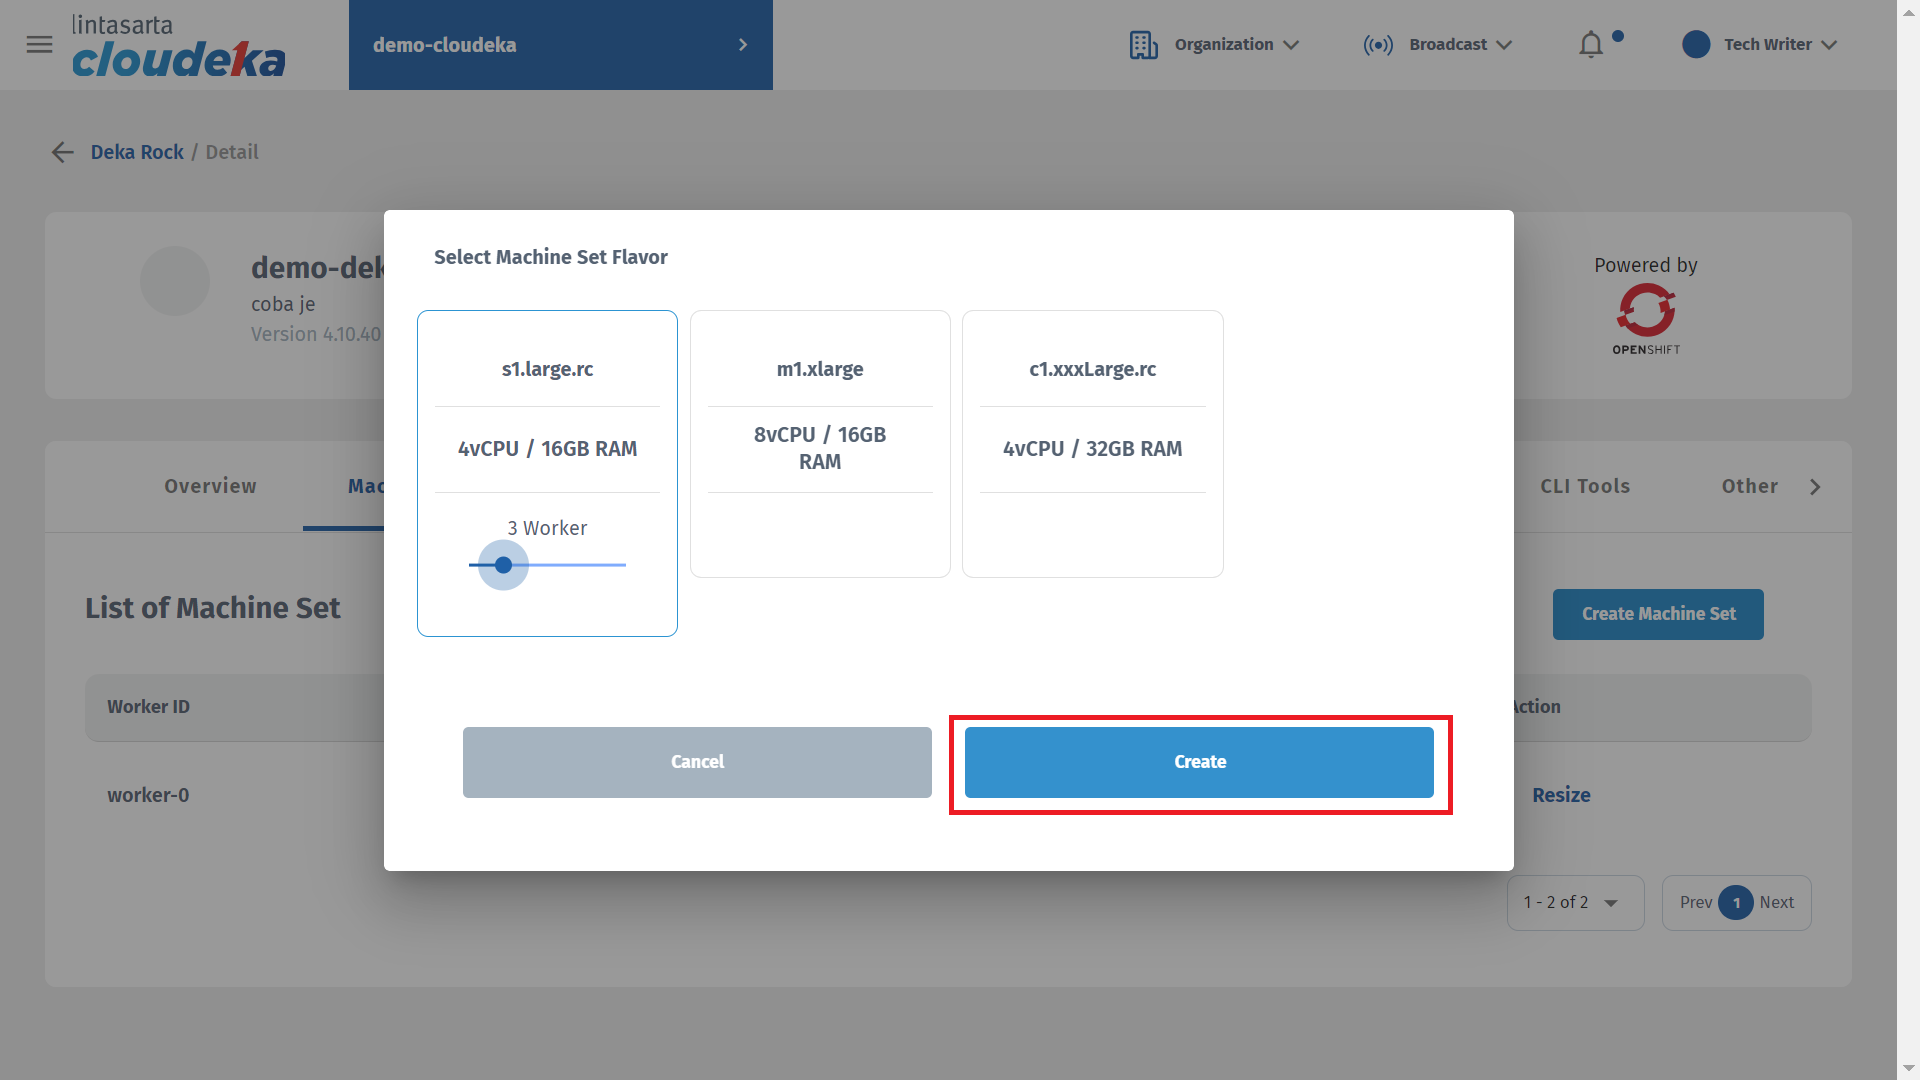
Task: Open the hamburger navigation menu
Action: [x=39, y=45]
